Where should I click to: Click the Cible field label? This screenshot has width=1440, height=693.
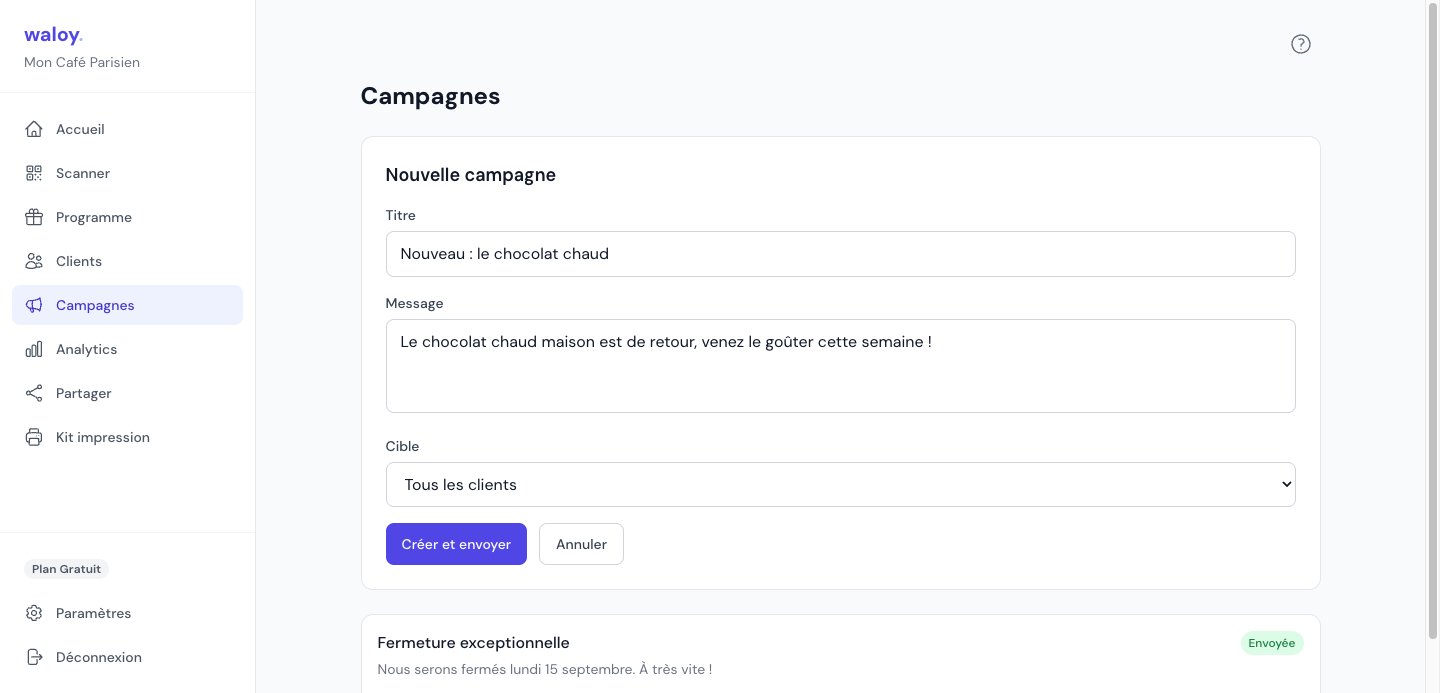point(402,446)
